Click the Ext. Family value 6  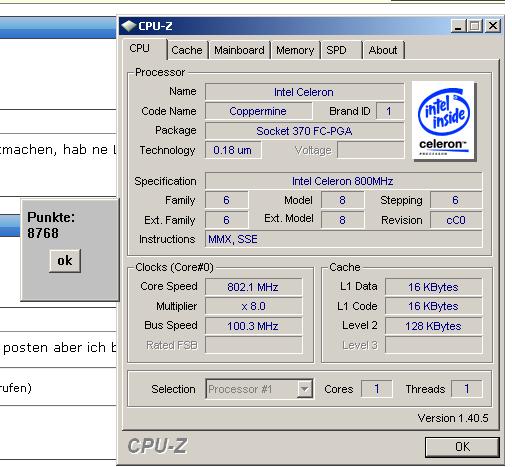[227, 220]
